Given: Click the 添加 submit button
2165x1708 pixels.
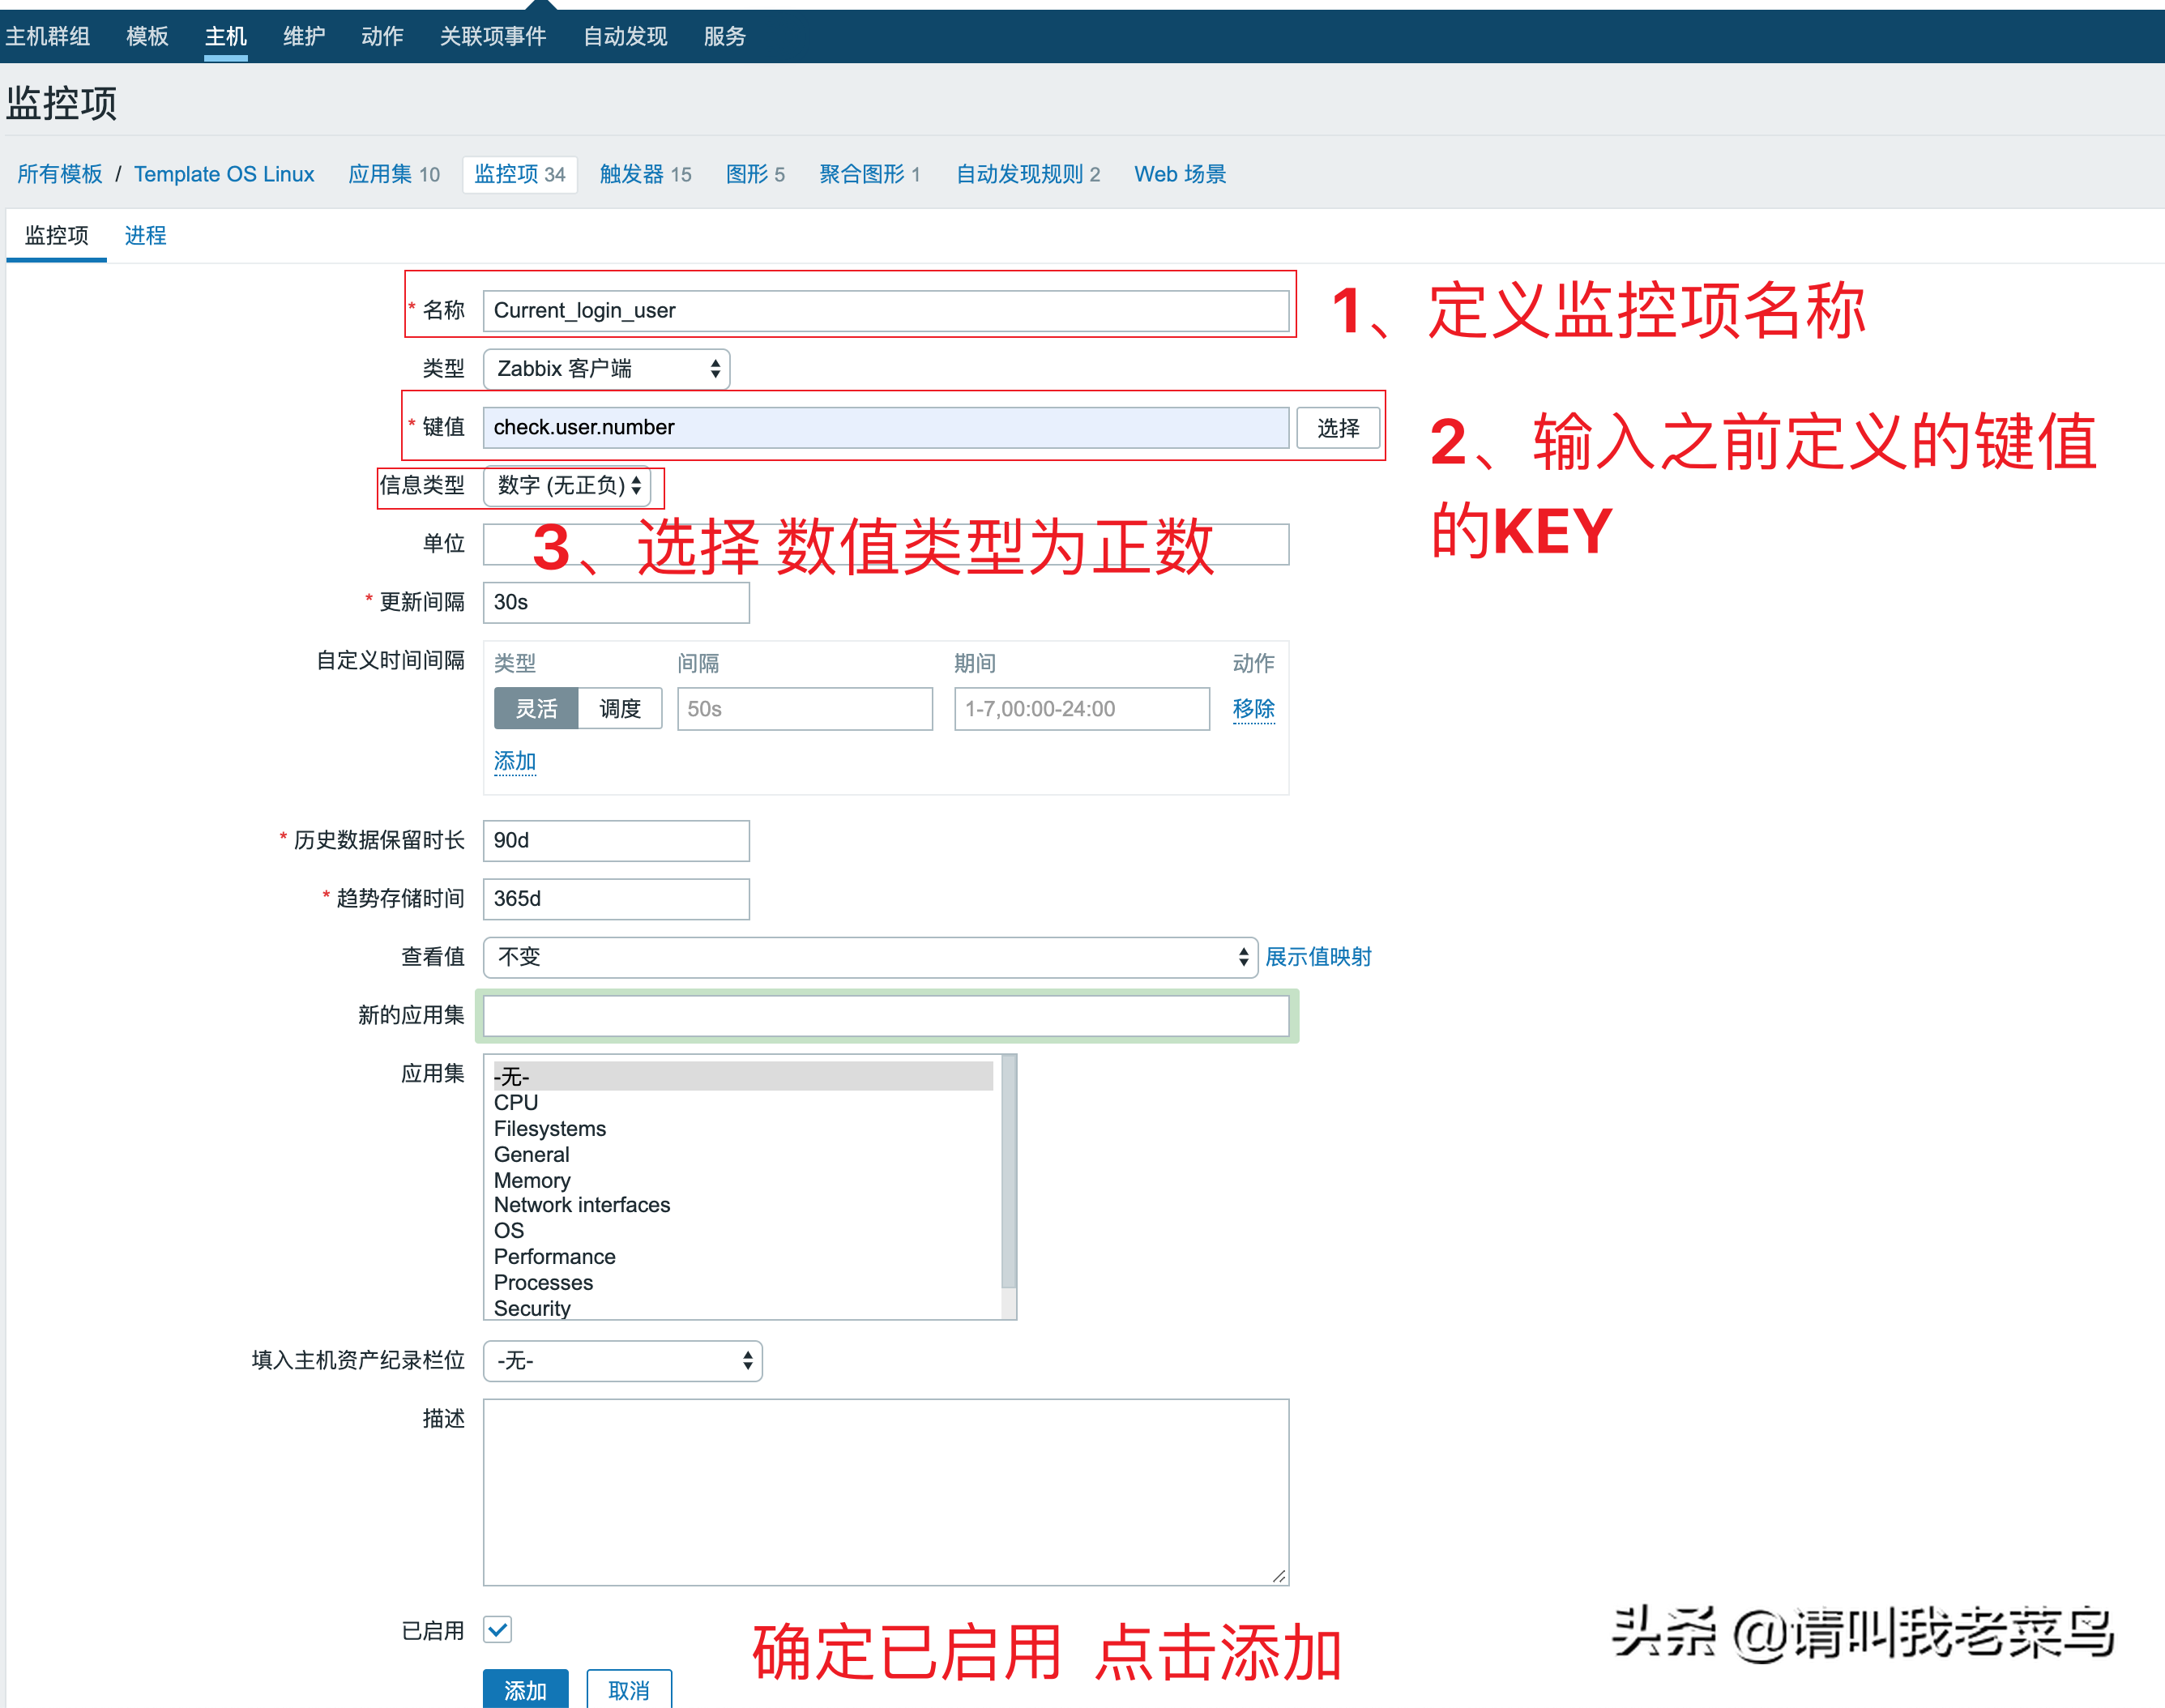Looking at the screenshot, I should coord(524,1689).
